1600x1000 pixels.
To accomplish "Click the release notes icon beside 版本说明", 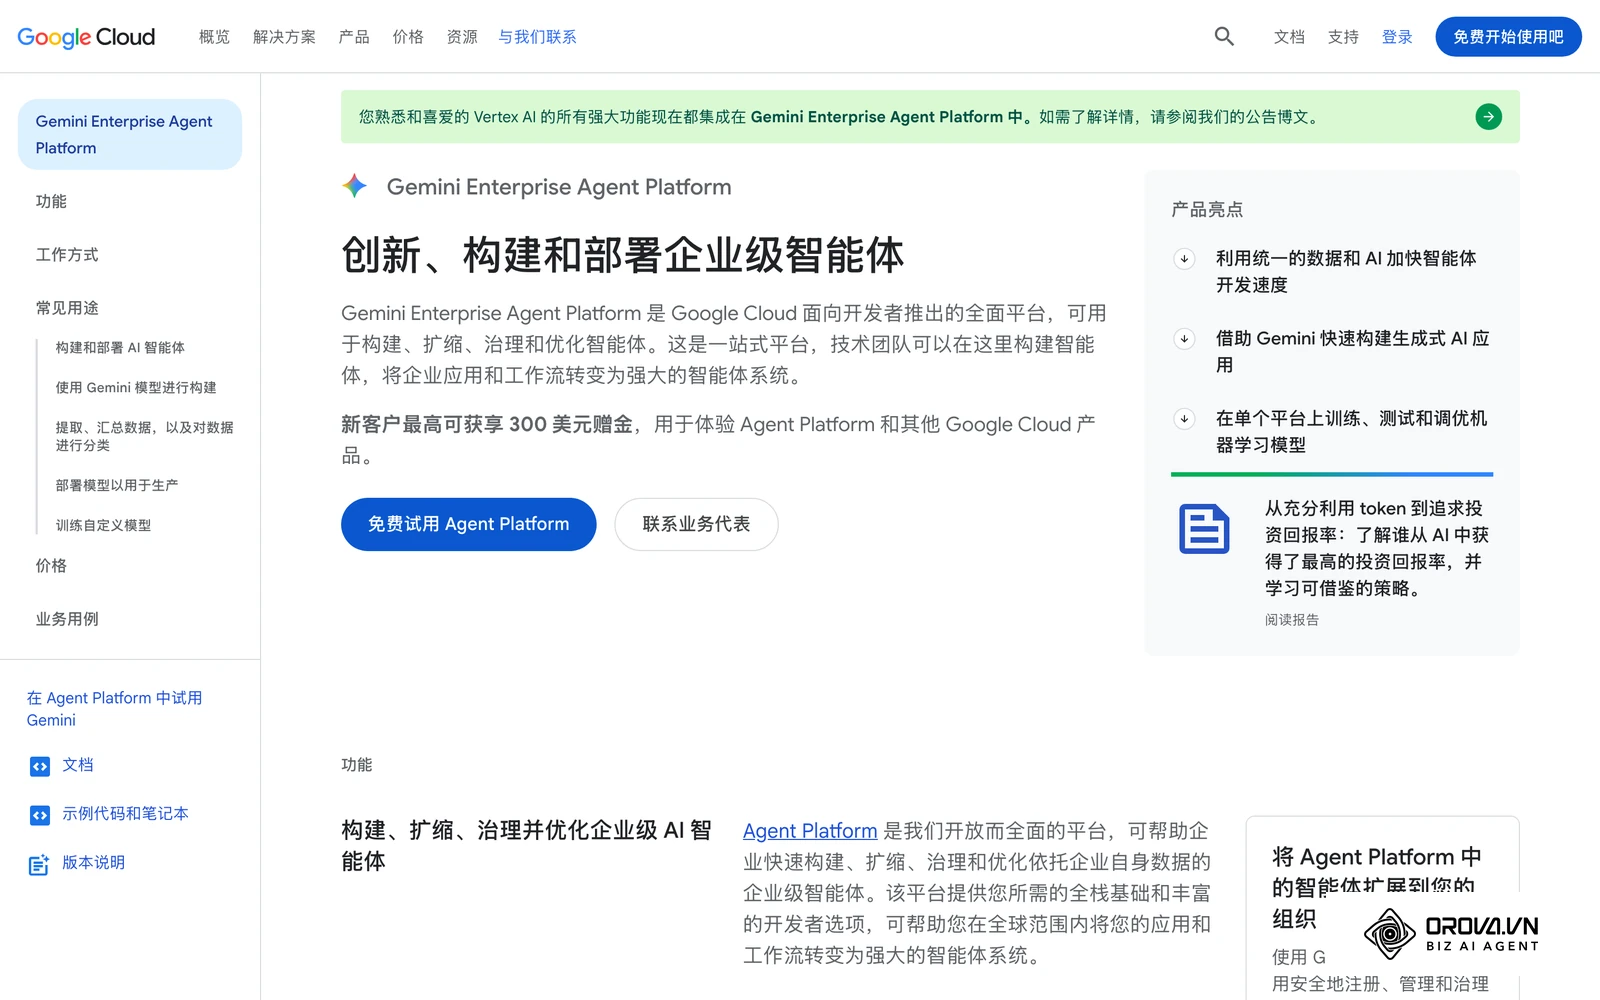I will tap(39, 865).
